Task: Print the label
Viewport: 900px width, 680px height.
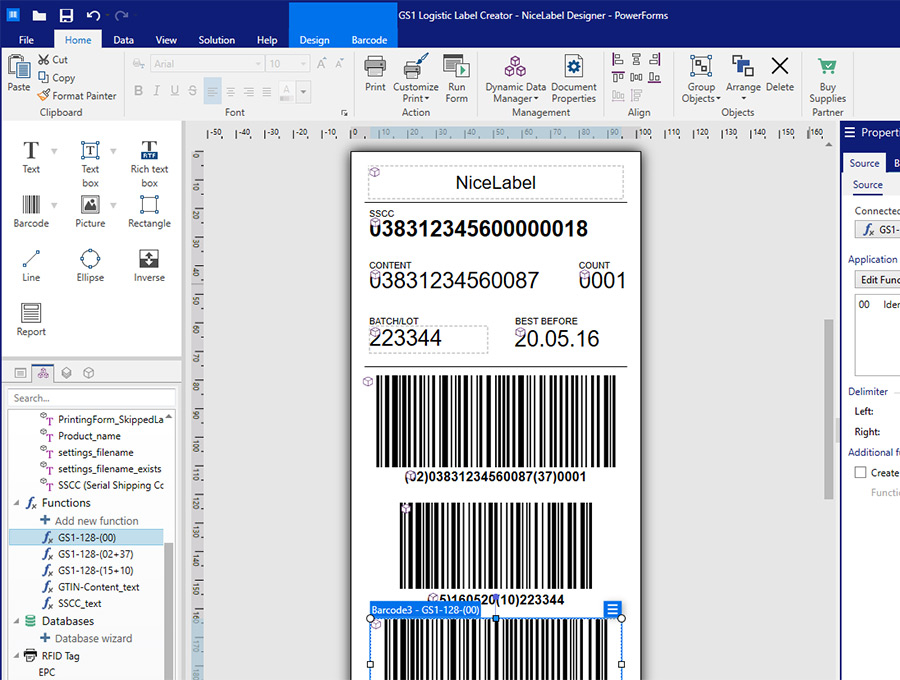Action: (375, 73)
